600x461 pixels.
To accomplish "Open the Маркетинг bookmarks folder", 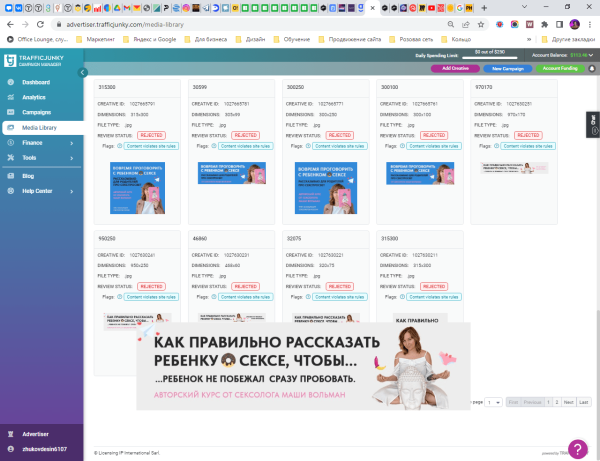I will point(95,39).
